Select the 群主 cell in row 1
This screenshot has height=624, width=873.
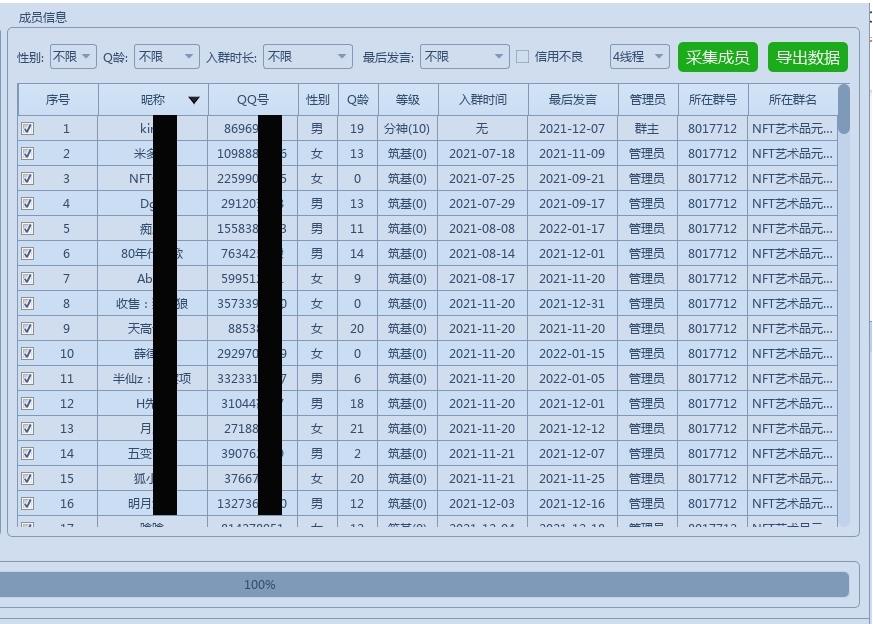(646, 129)
